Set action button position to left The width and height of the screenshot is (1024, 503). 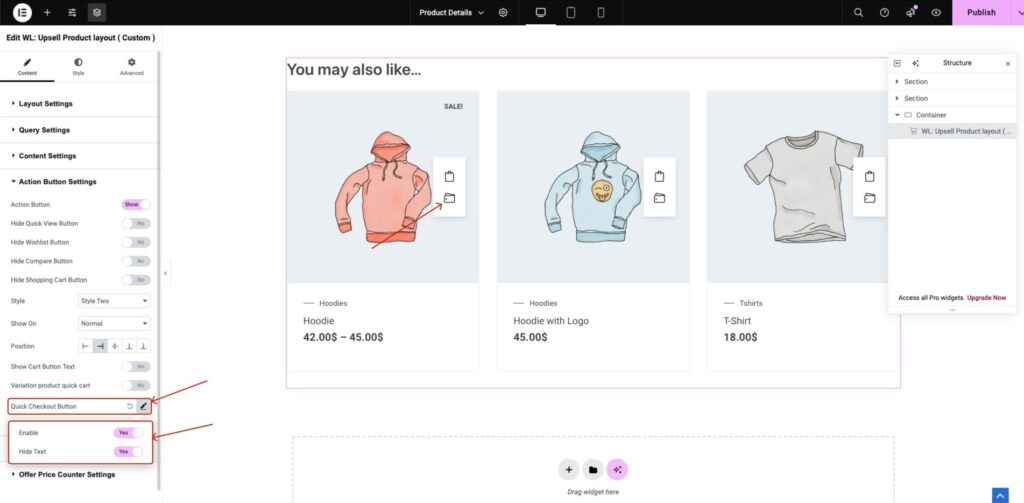[86, 346]
